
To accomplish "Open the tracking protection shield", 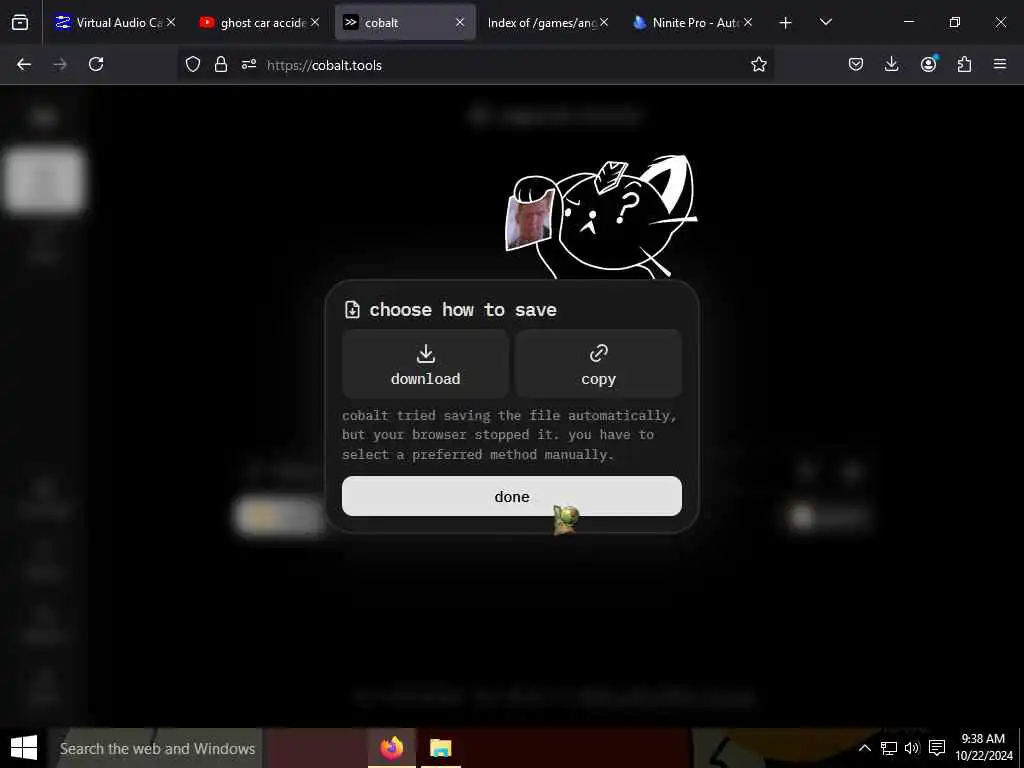I will pos(193,64).
